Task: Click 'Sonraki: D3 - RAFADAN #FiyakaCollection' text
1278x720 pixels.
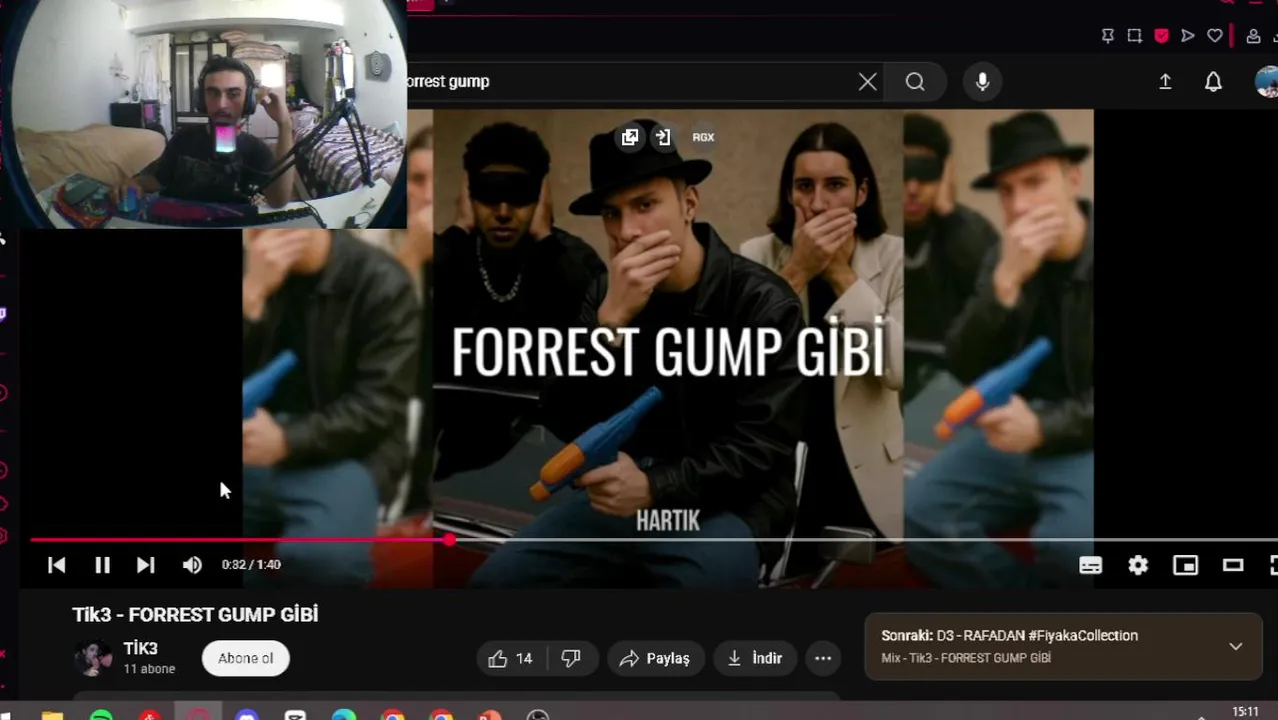Action: pyautogui.click(x=1009, y=636)
